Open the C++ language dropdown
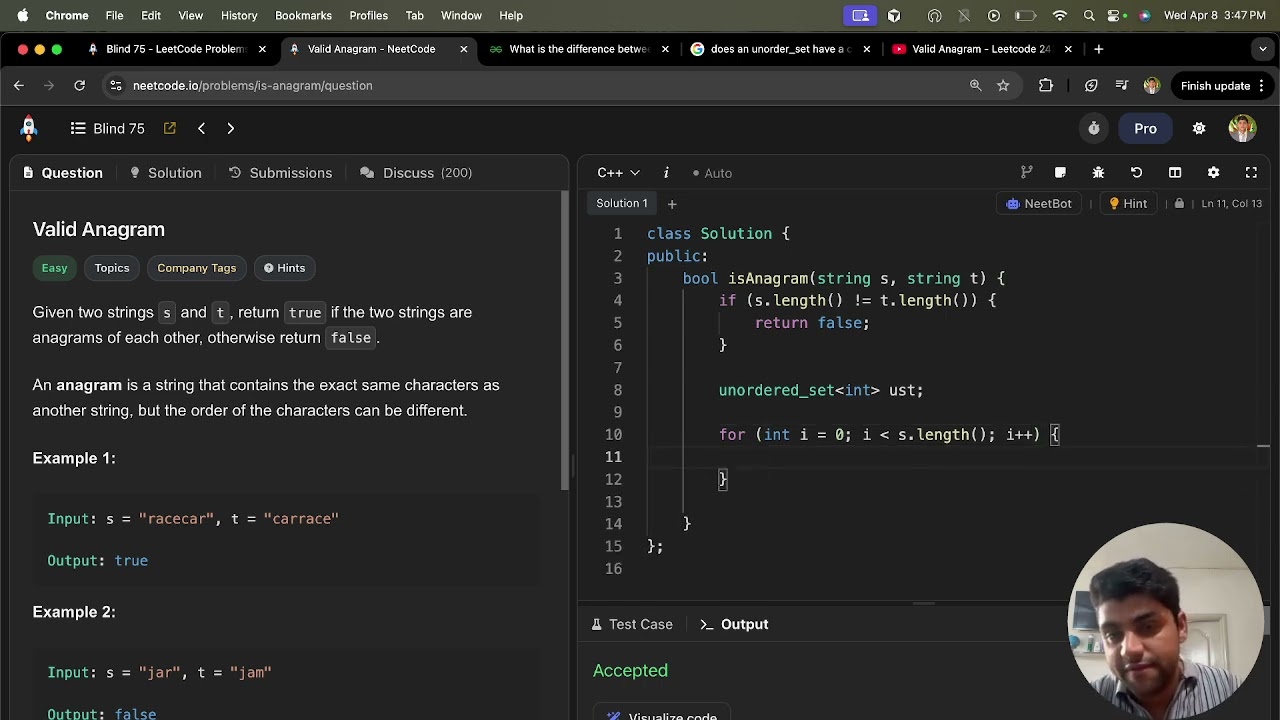This screenshot has height=720, width=1280. 618,173
